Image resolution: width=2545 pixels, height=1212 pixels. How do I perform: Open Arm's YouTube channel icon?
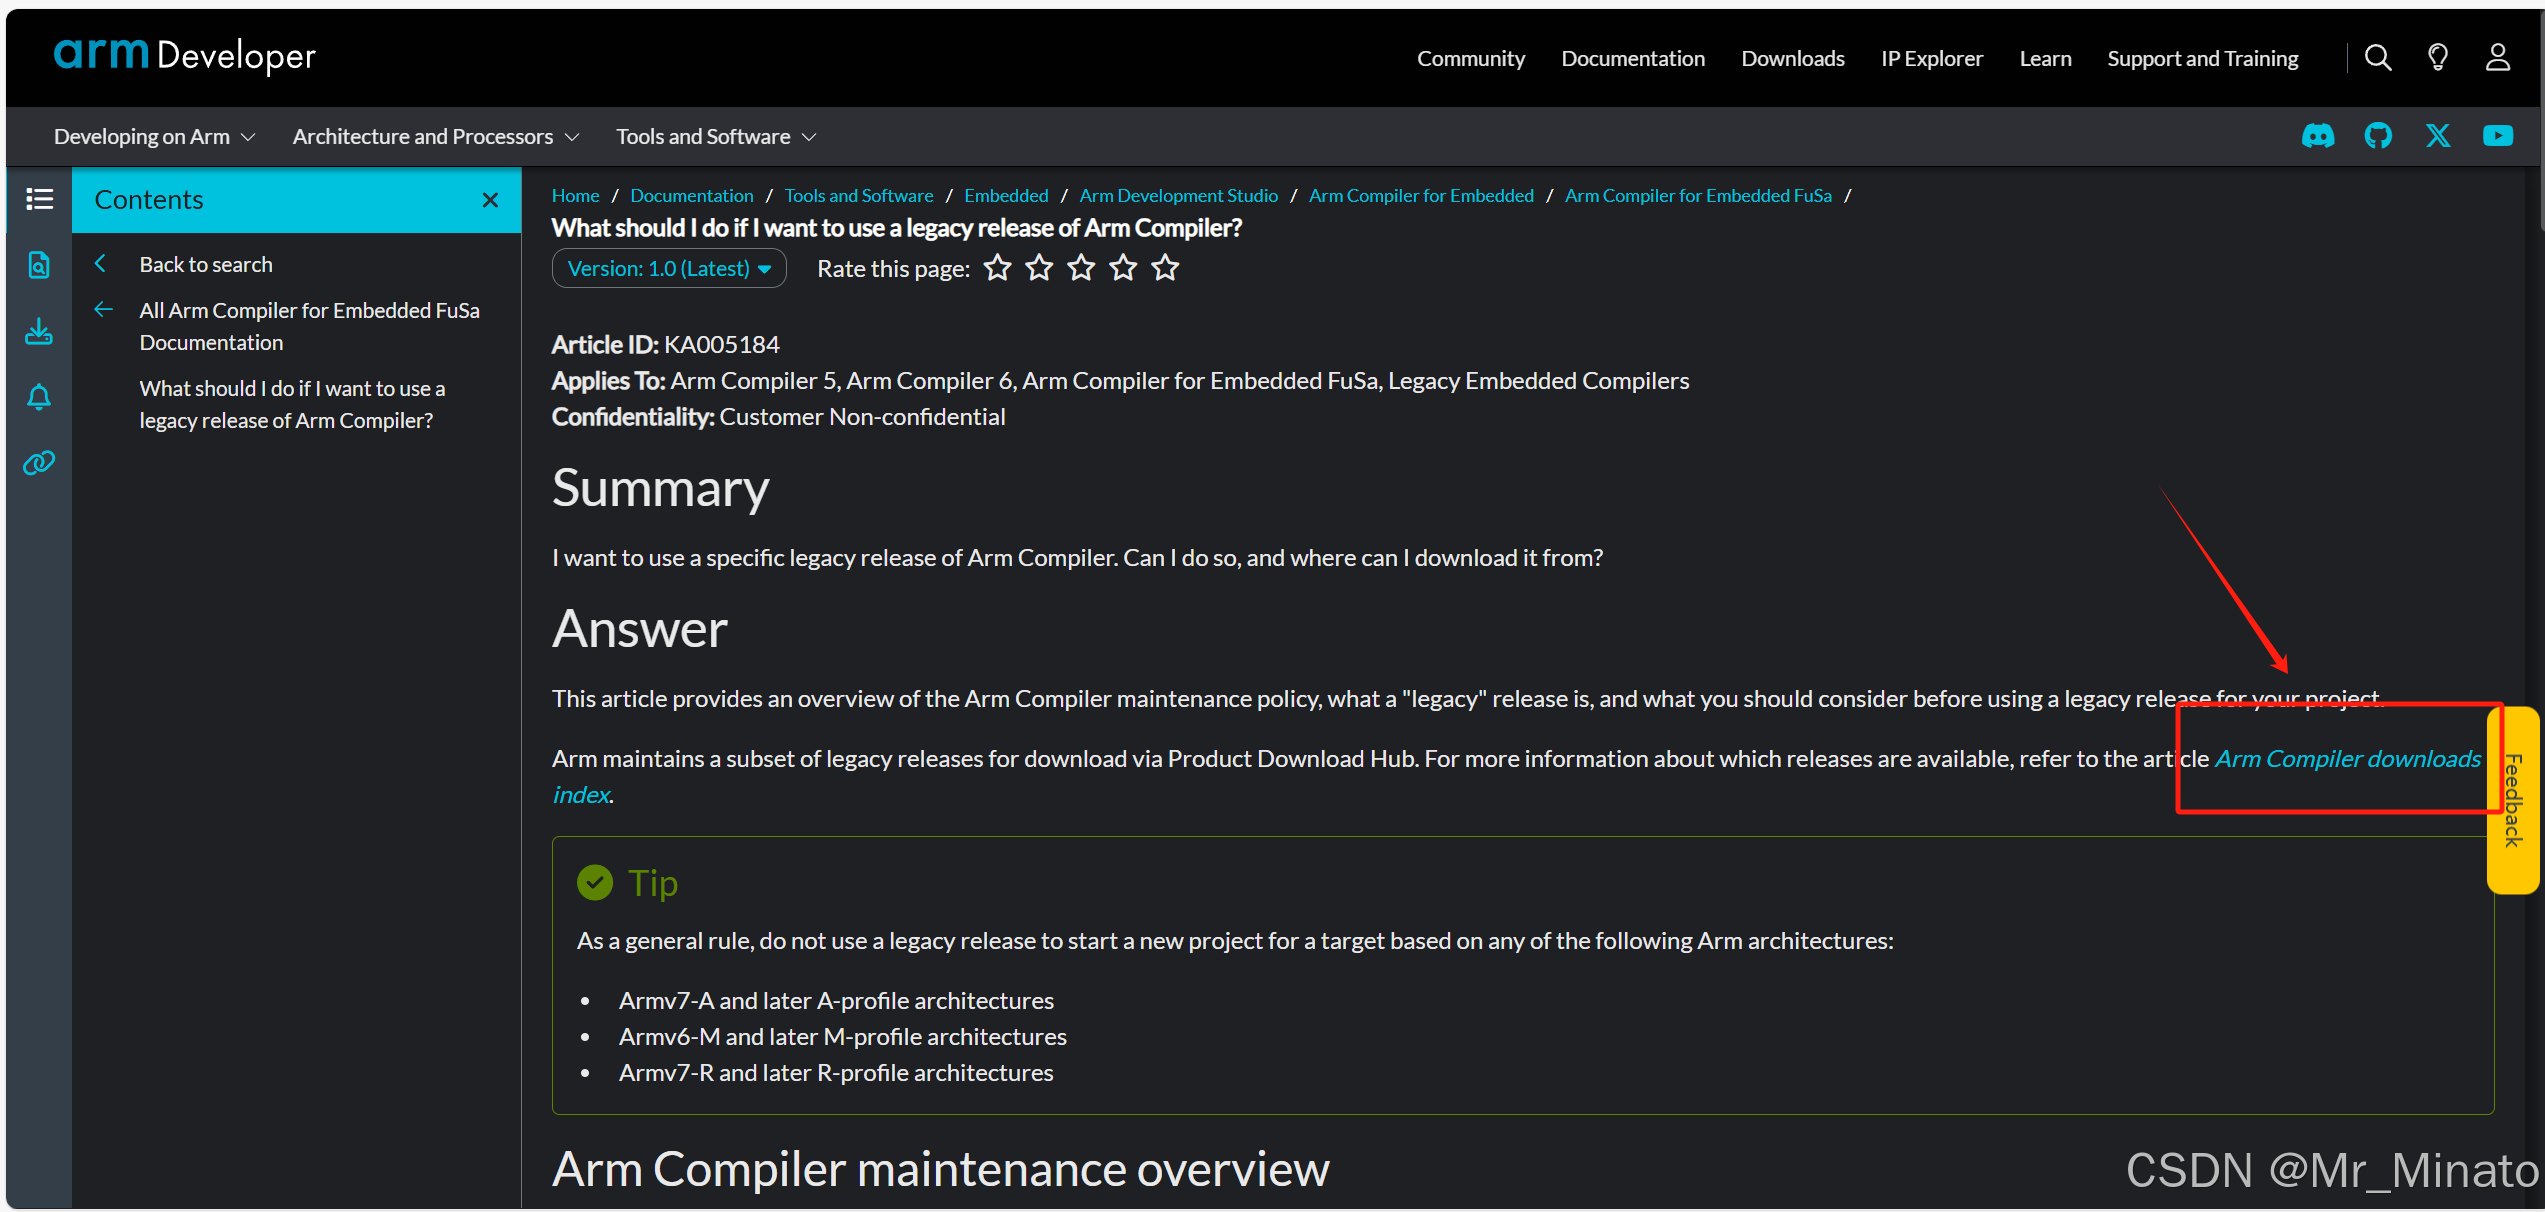tap(2498, 136)
